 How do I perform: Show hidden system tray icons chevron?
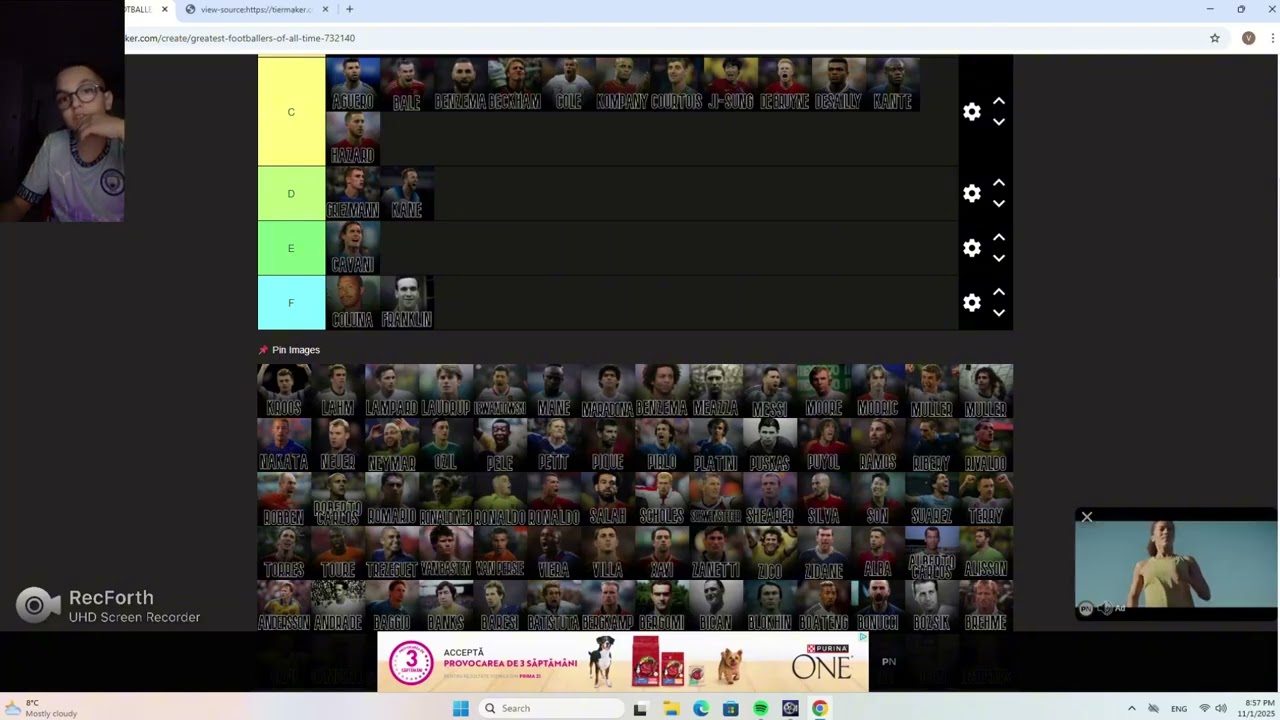tap(1132, 708)
